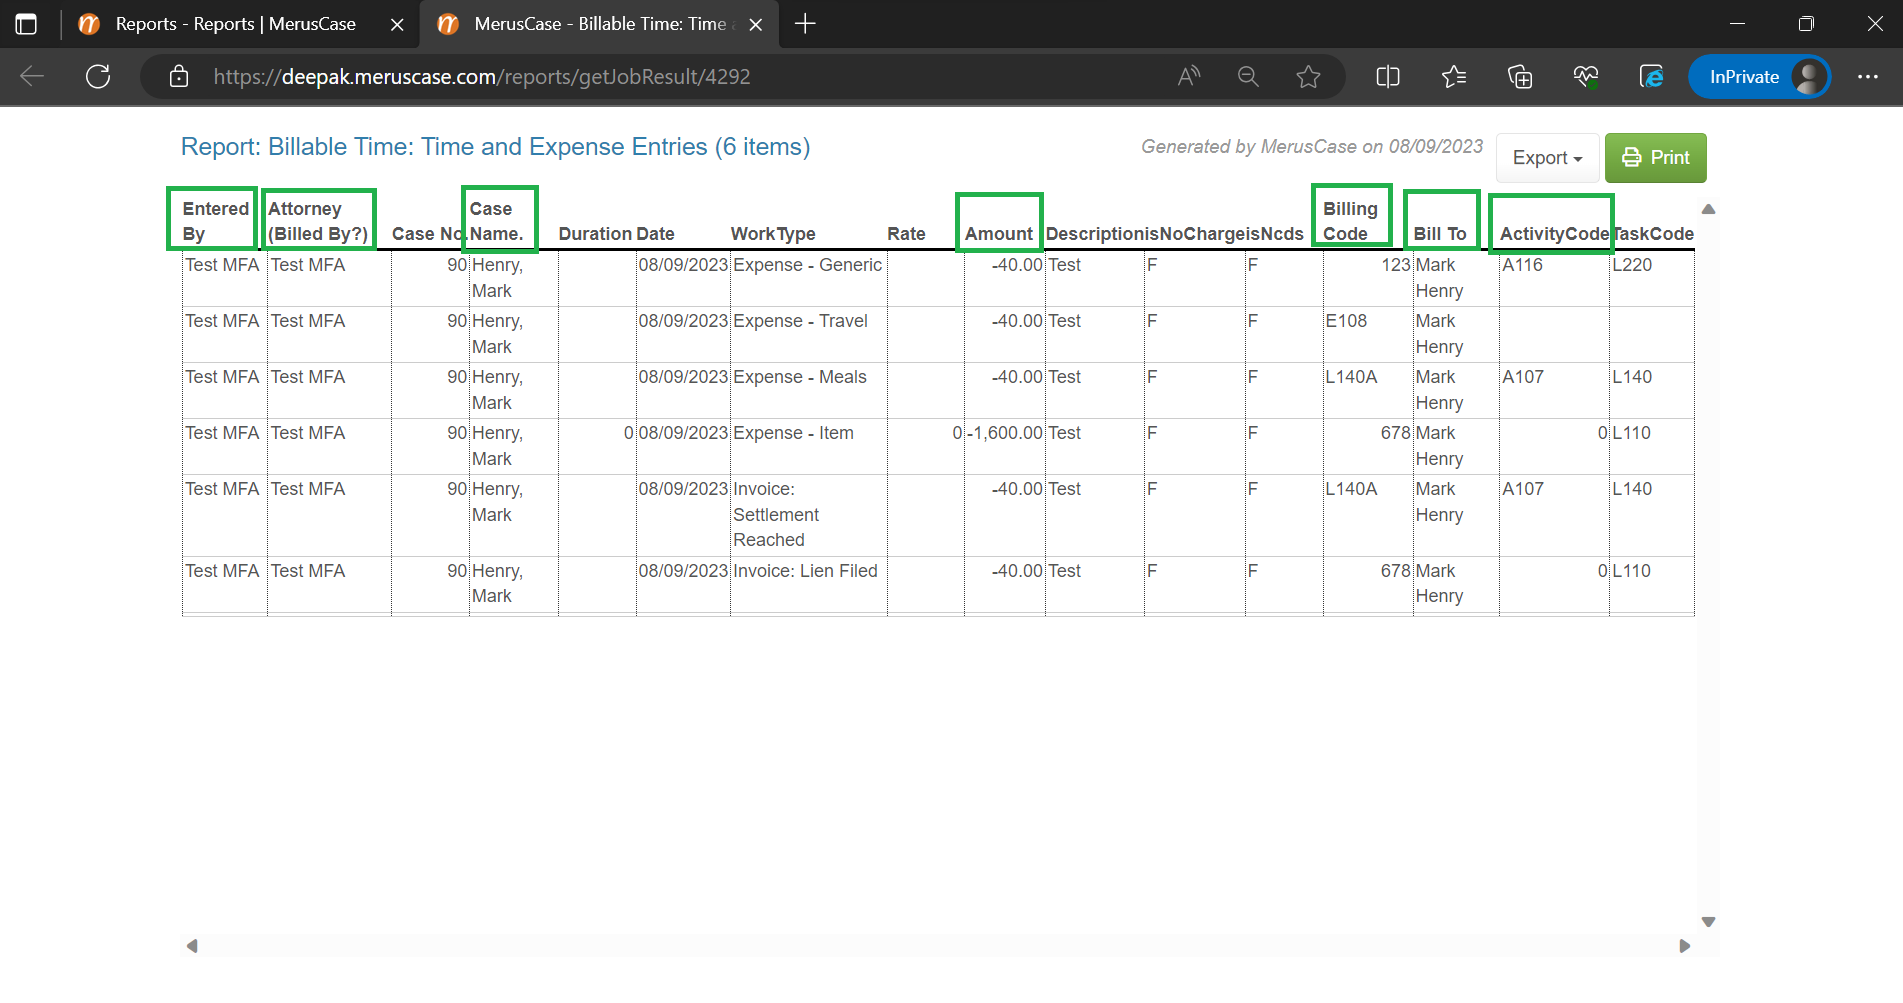Click the horizontal scroll left arrow

tap(192, 946)
